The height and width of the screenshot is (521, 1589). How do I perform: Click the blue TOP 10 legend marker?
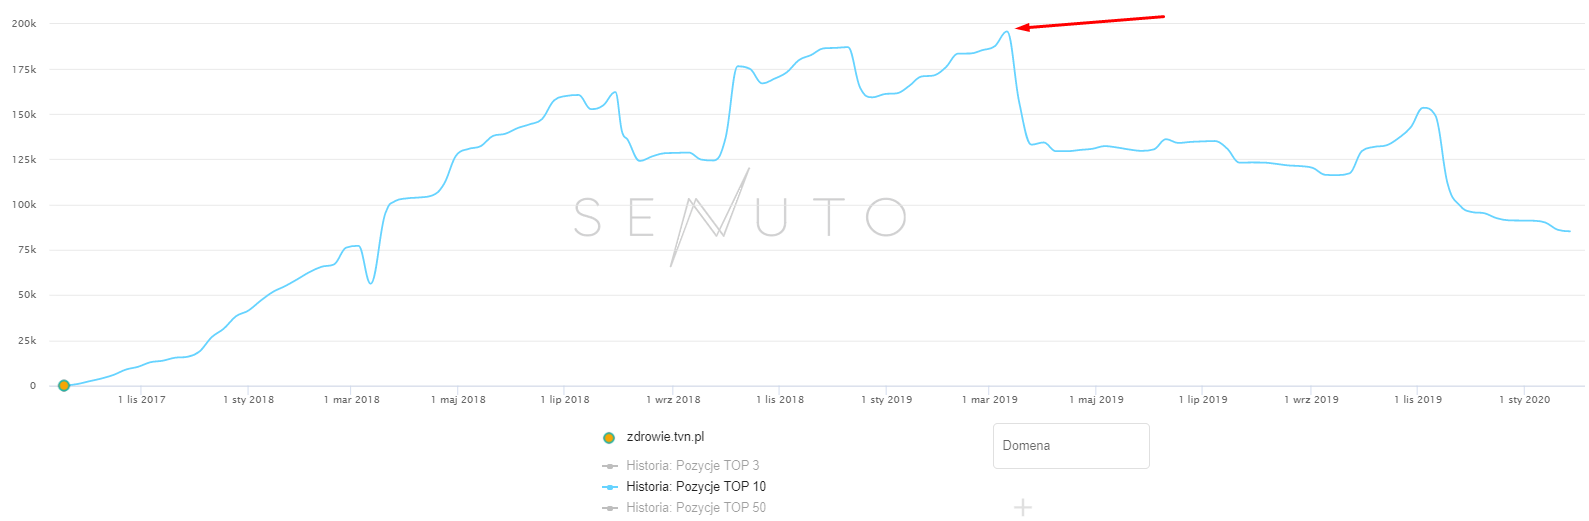coord(609,487)
